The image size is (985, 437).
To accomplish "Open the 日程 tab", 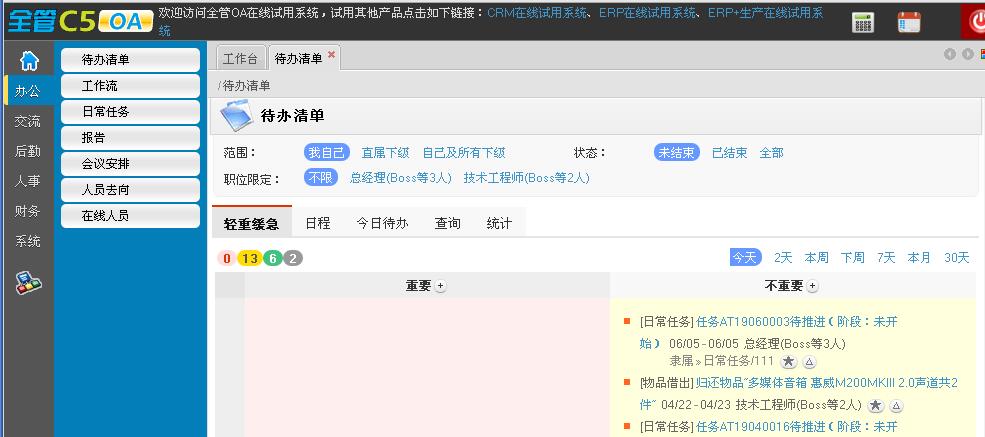I will pos(318,224).
